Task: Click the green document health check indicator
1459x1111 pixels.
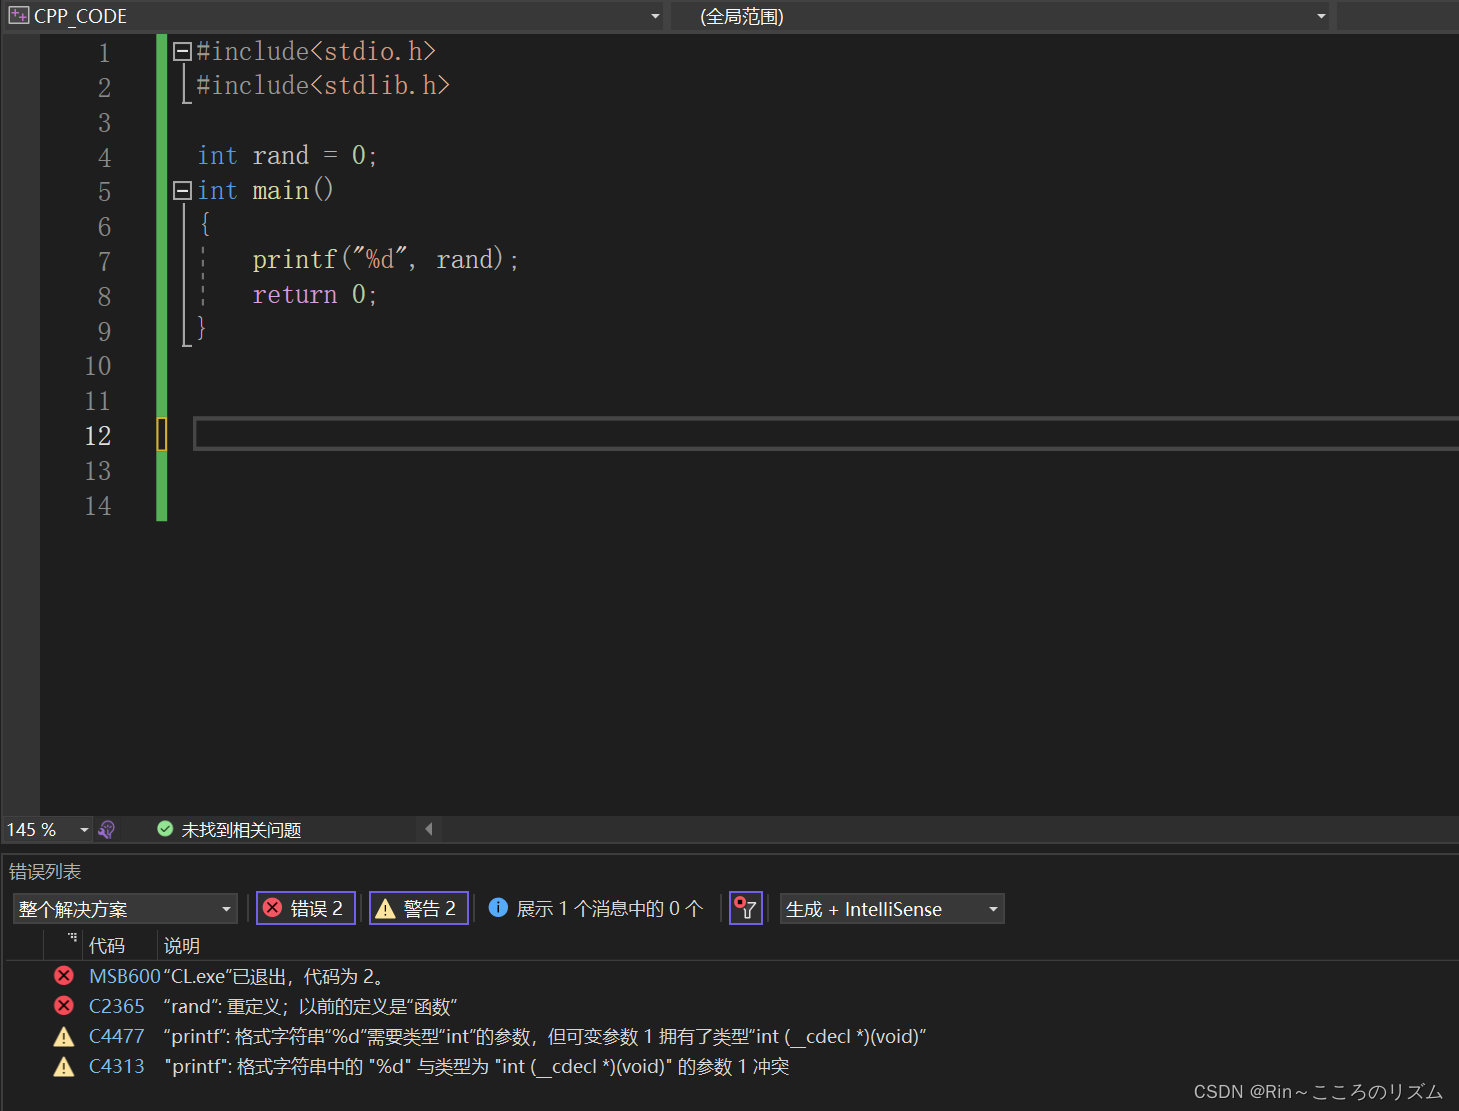Action: click(165, 829)
